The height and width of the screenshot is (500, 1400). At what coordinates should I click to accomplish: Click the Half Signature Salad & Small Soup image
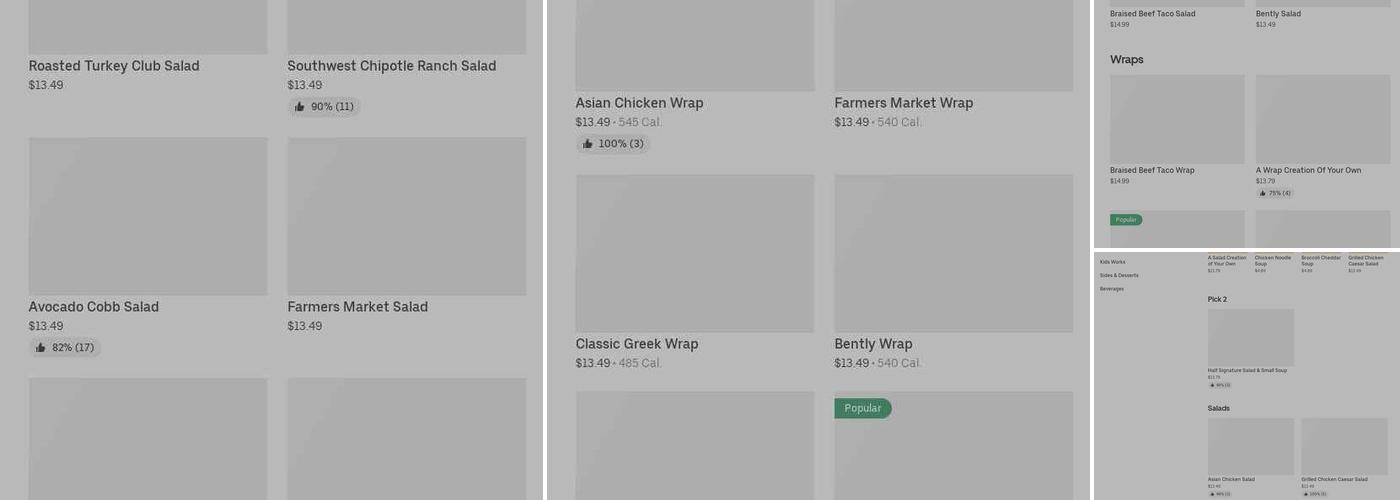pos(1250,337)
